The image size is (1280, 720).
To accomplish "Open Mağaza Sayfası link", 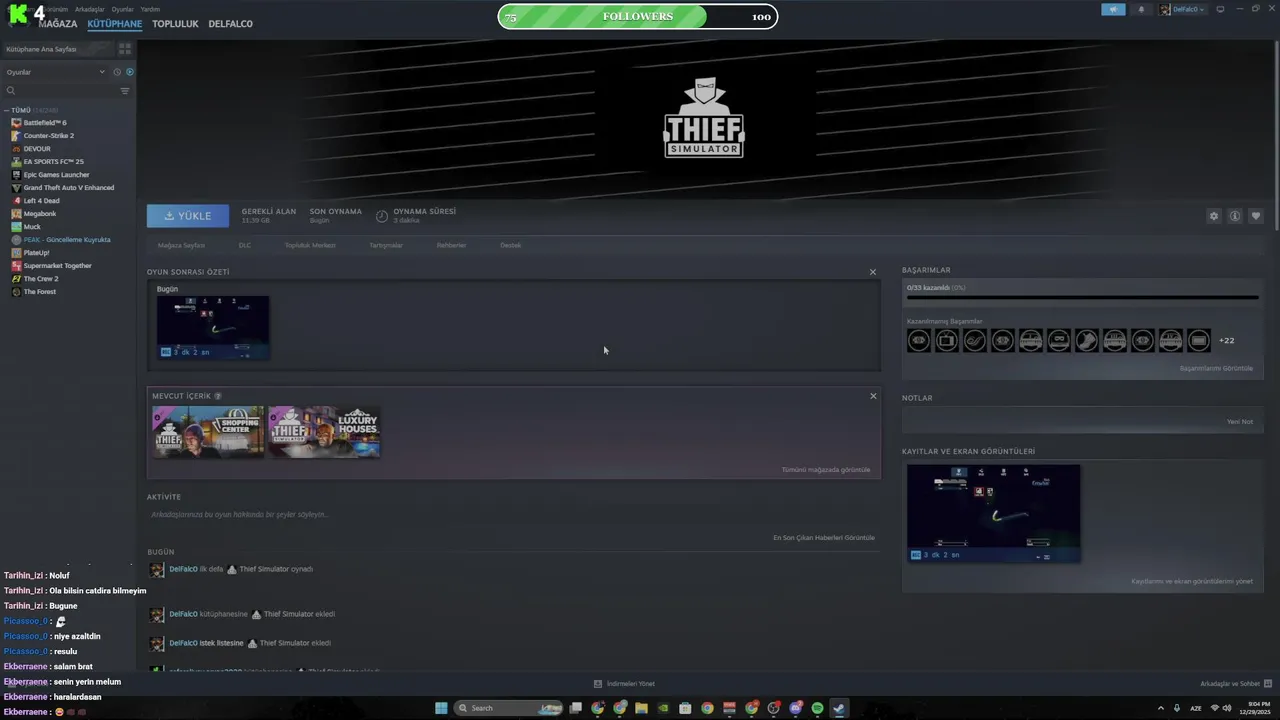I will coord(181,245).
